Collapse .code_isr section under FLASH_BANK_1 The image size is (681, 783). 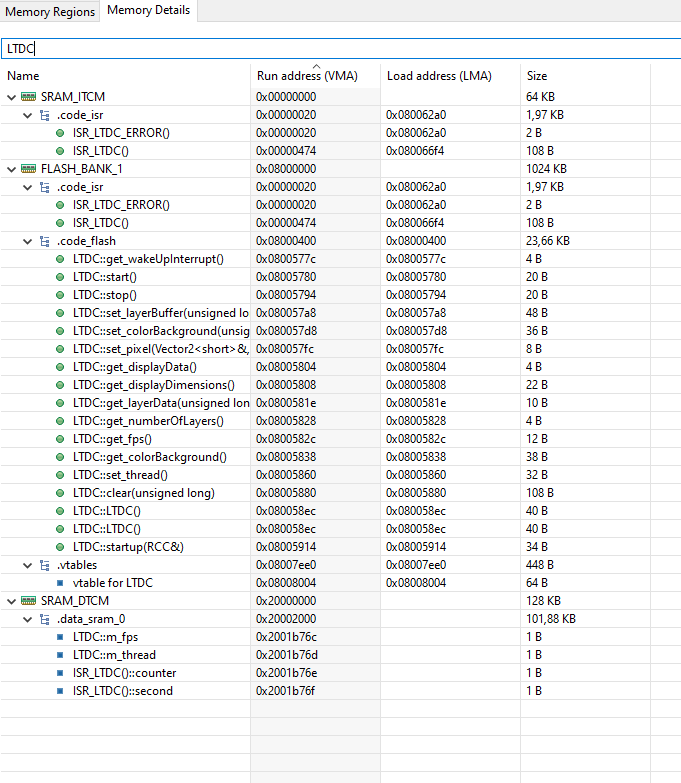coord(28,187)
